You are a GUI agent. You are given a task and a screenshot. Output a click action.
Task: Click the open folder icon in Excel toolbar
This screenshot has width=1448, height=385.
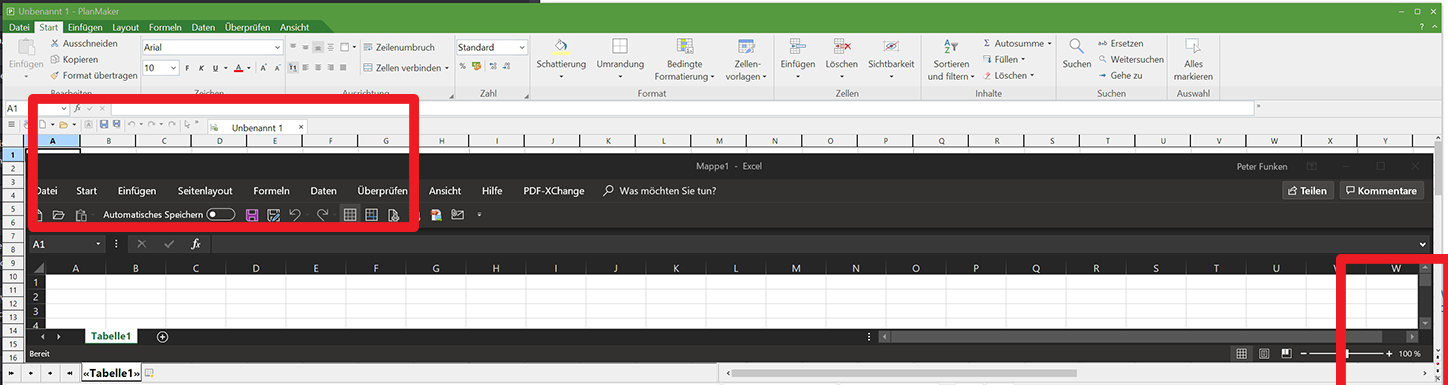click(x=58, y=214)
